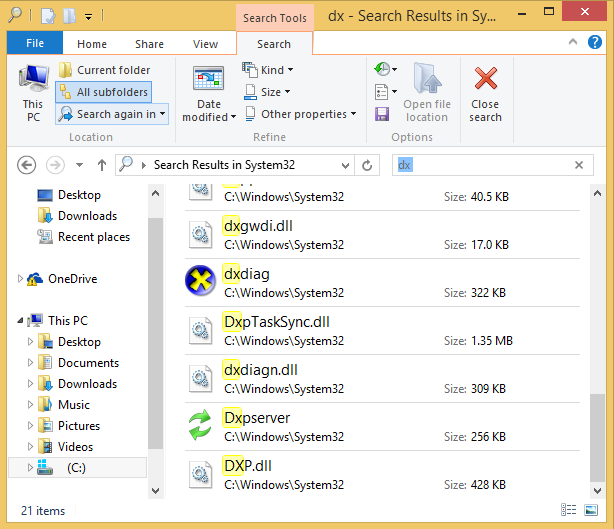Switch to the View tab
614x529 pixels.
[205, 44]
